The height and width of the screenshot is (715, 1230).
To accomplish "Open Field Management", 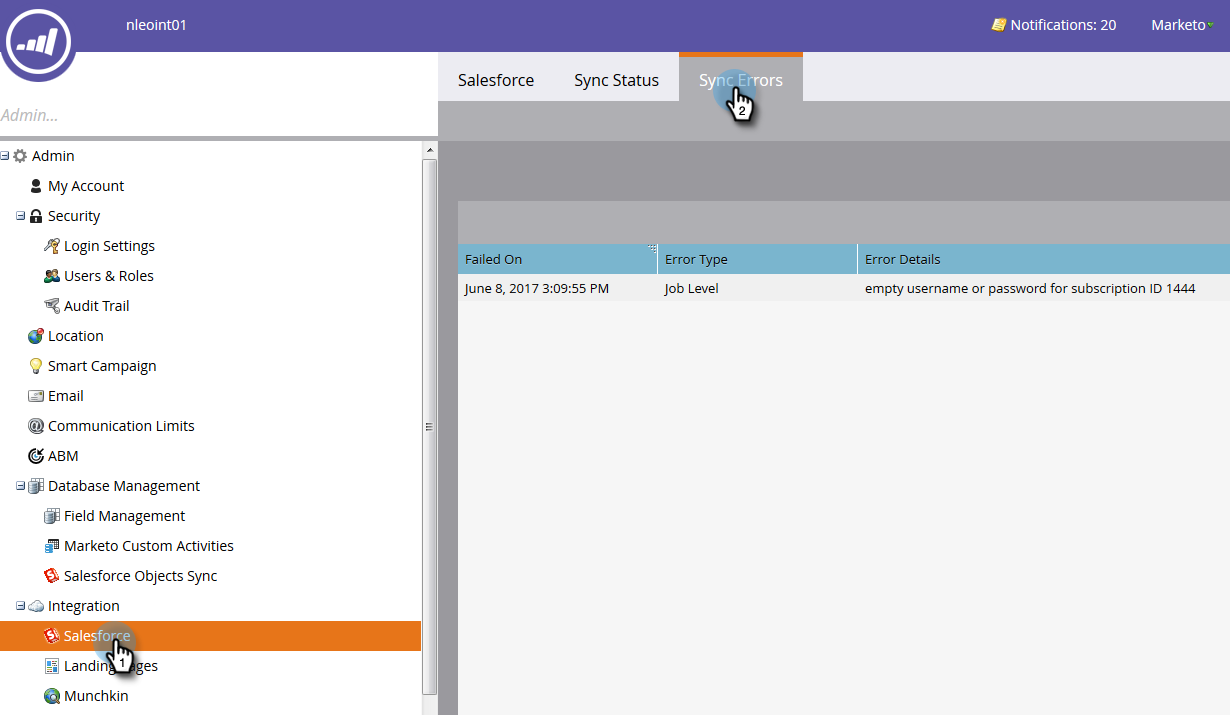I will point(125,516).
